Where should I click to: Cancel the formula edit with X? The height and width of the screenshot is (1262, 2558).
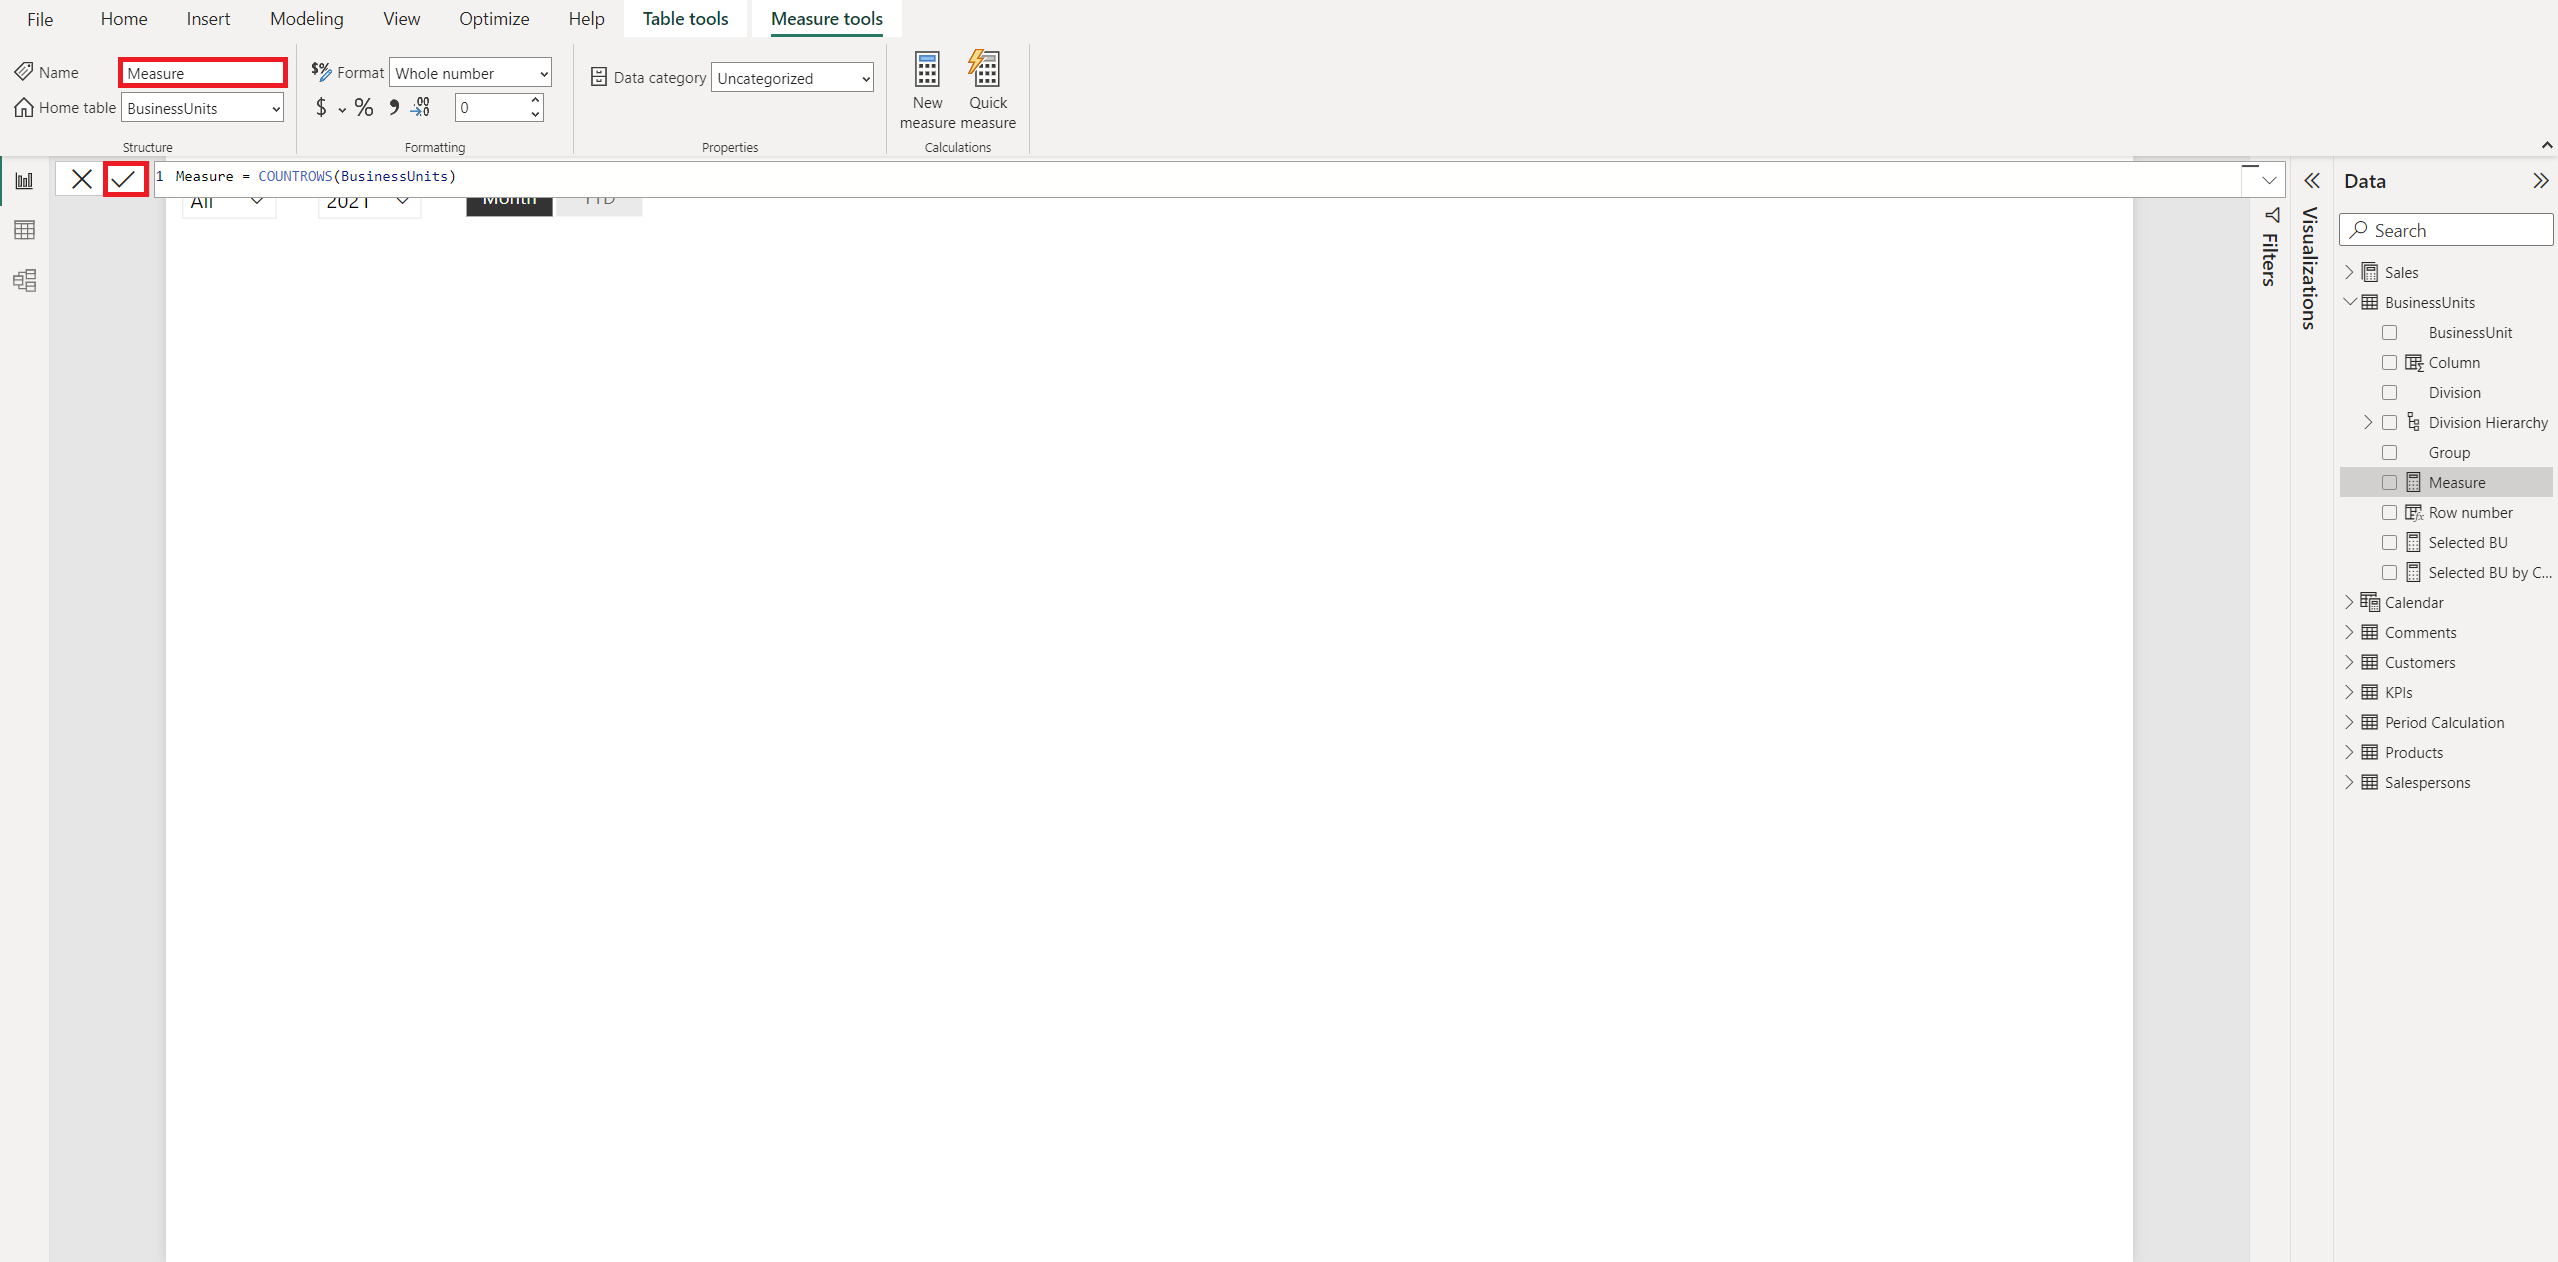click(x=82, y=178)
